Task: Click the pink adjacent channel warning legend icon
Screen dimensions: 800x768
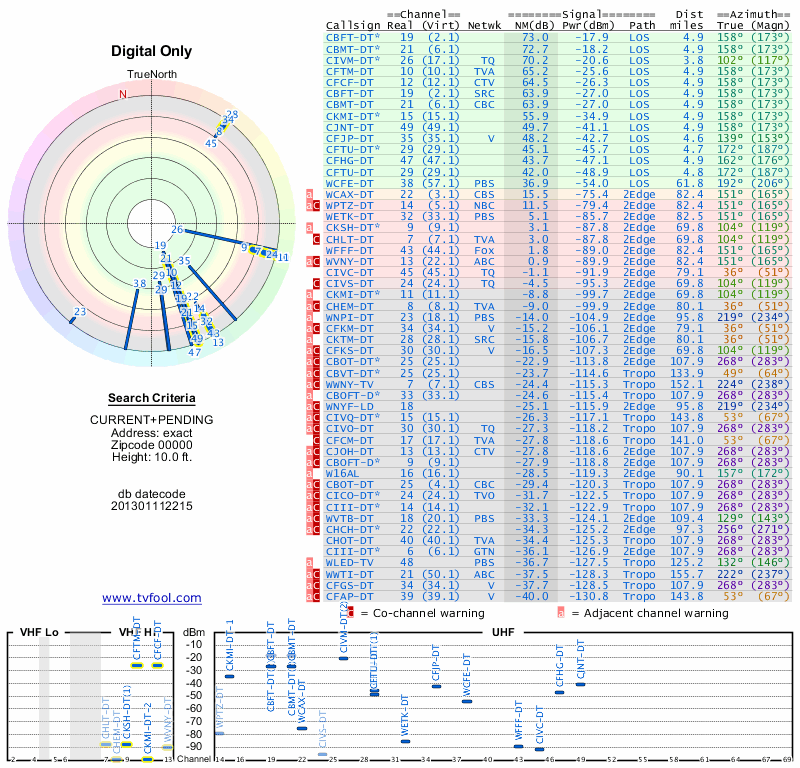Action: click(561, 613)
